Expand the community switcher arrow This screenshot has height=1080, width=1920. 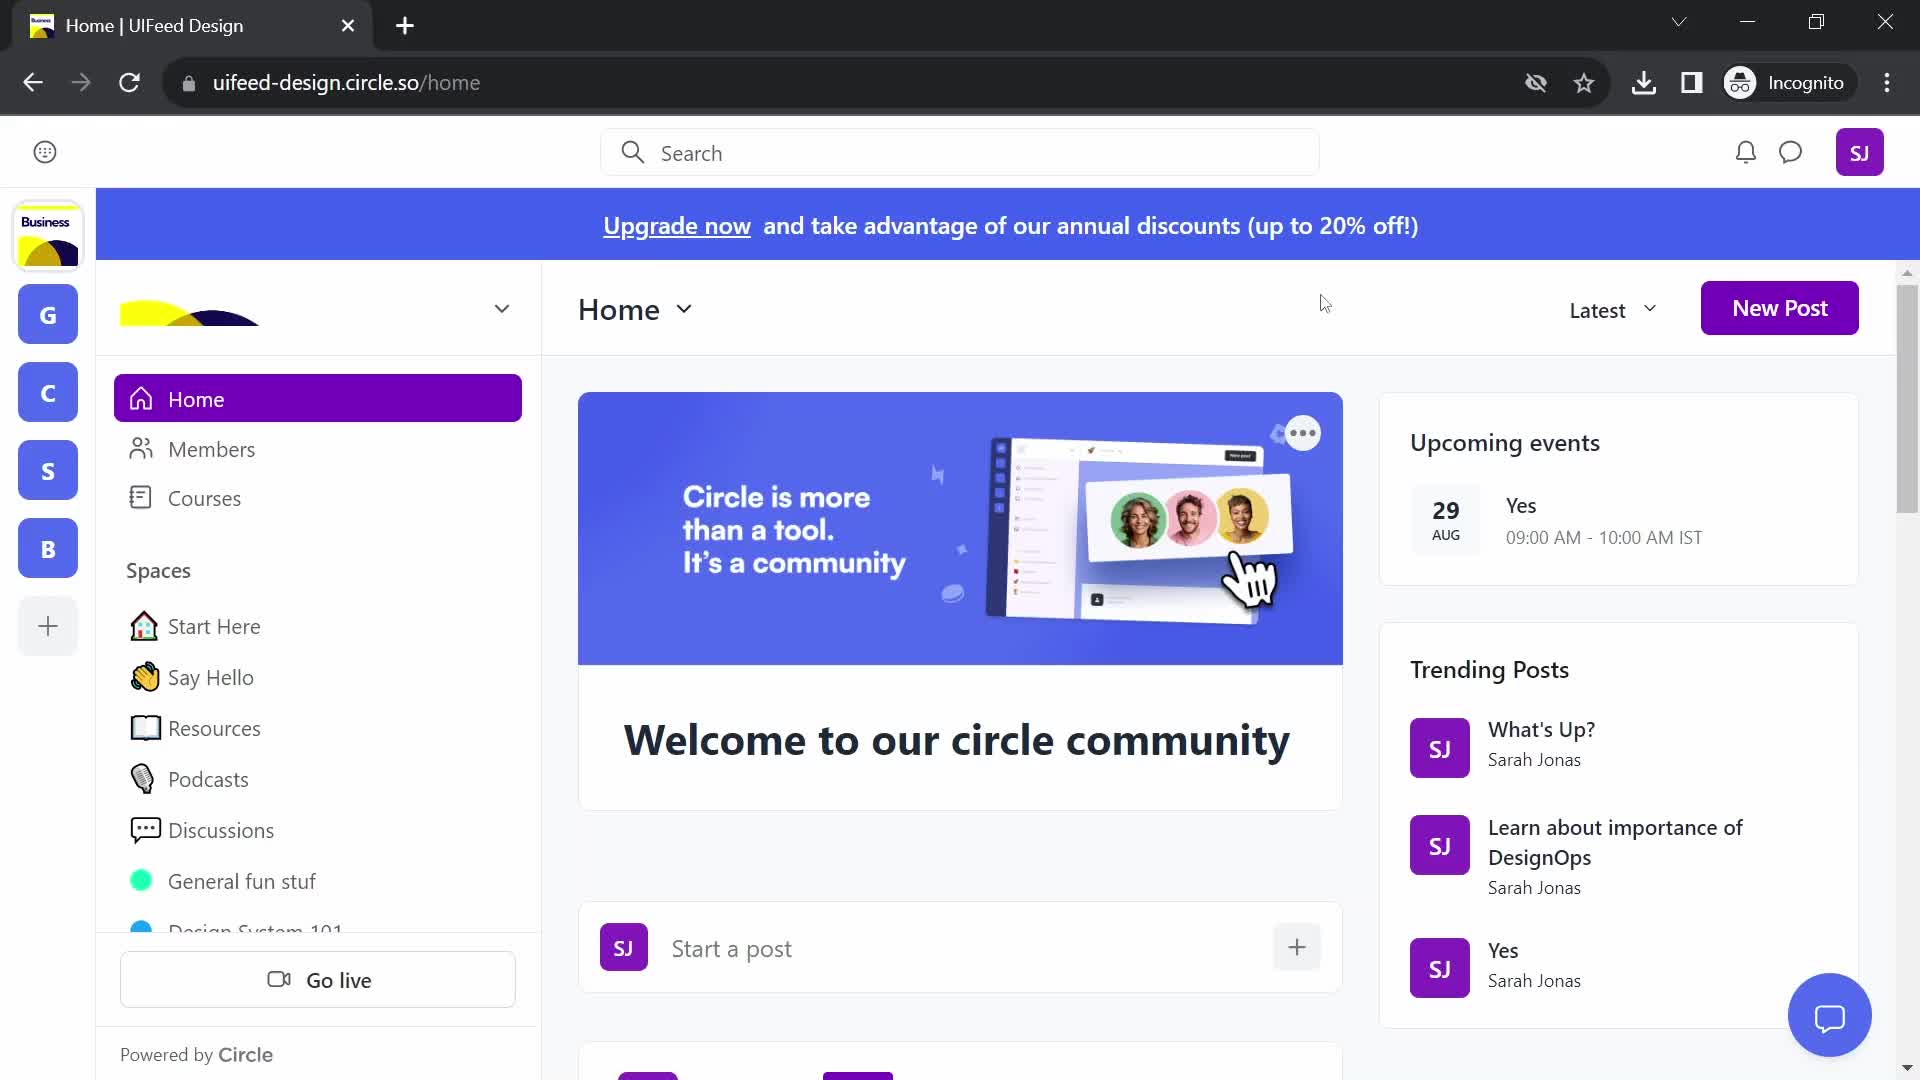(502, 307)
